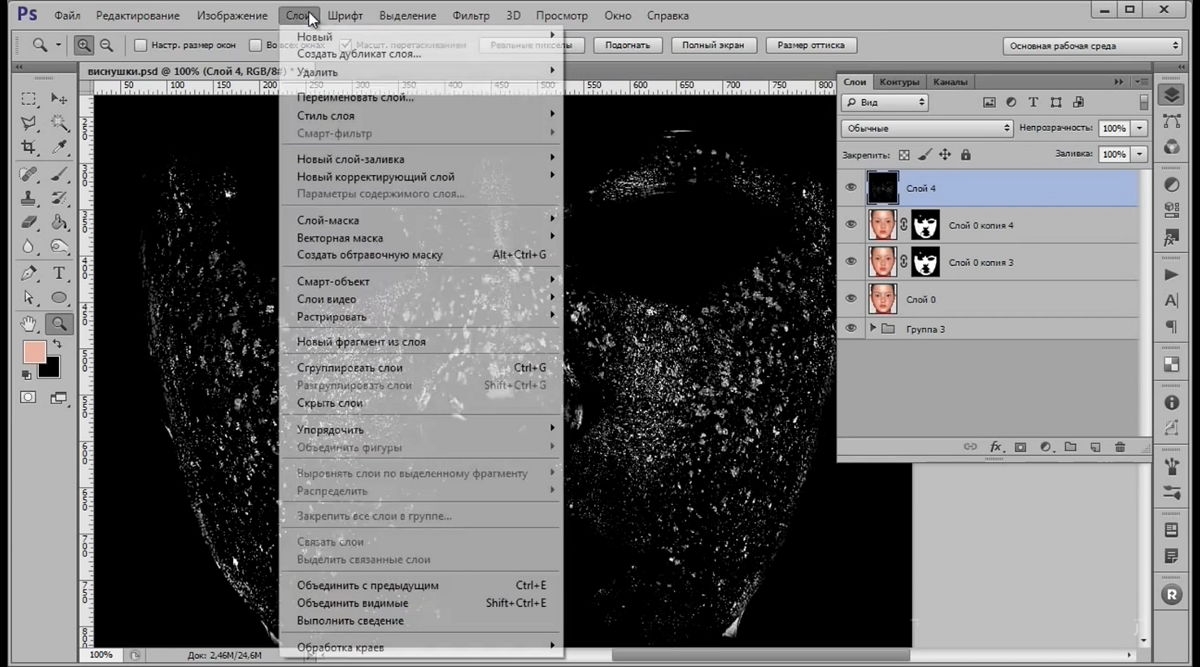The width and height of the screenshot is (1200, 667).
Task: Toggle visibility of layer Слой 0
Action: click(851, 298)
